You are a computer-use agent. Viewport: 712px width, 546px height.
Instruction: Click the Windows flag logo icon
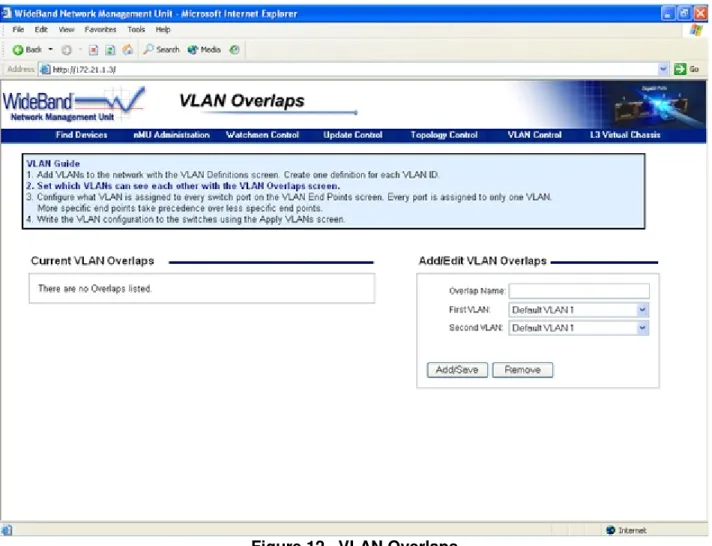(x=696, y=30)
